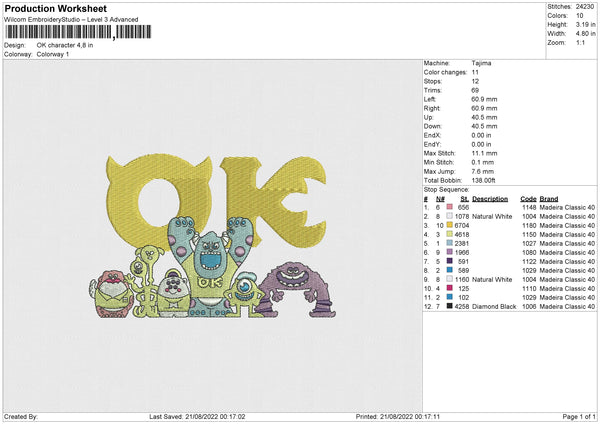
Task: Select the Colorway 1 value
Action: tap(53, 54)
